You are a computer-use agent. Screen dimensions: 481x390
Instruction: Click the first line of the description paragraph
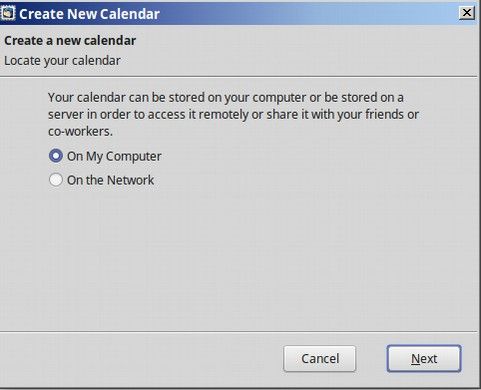pos(226,98)
